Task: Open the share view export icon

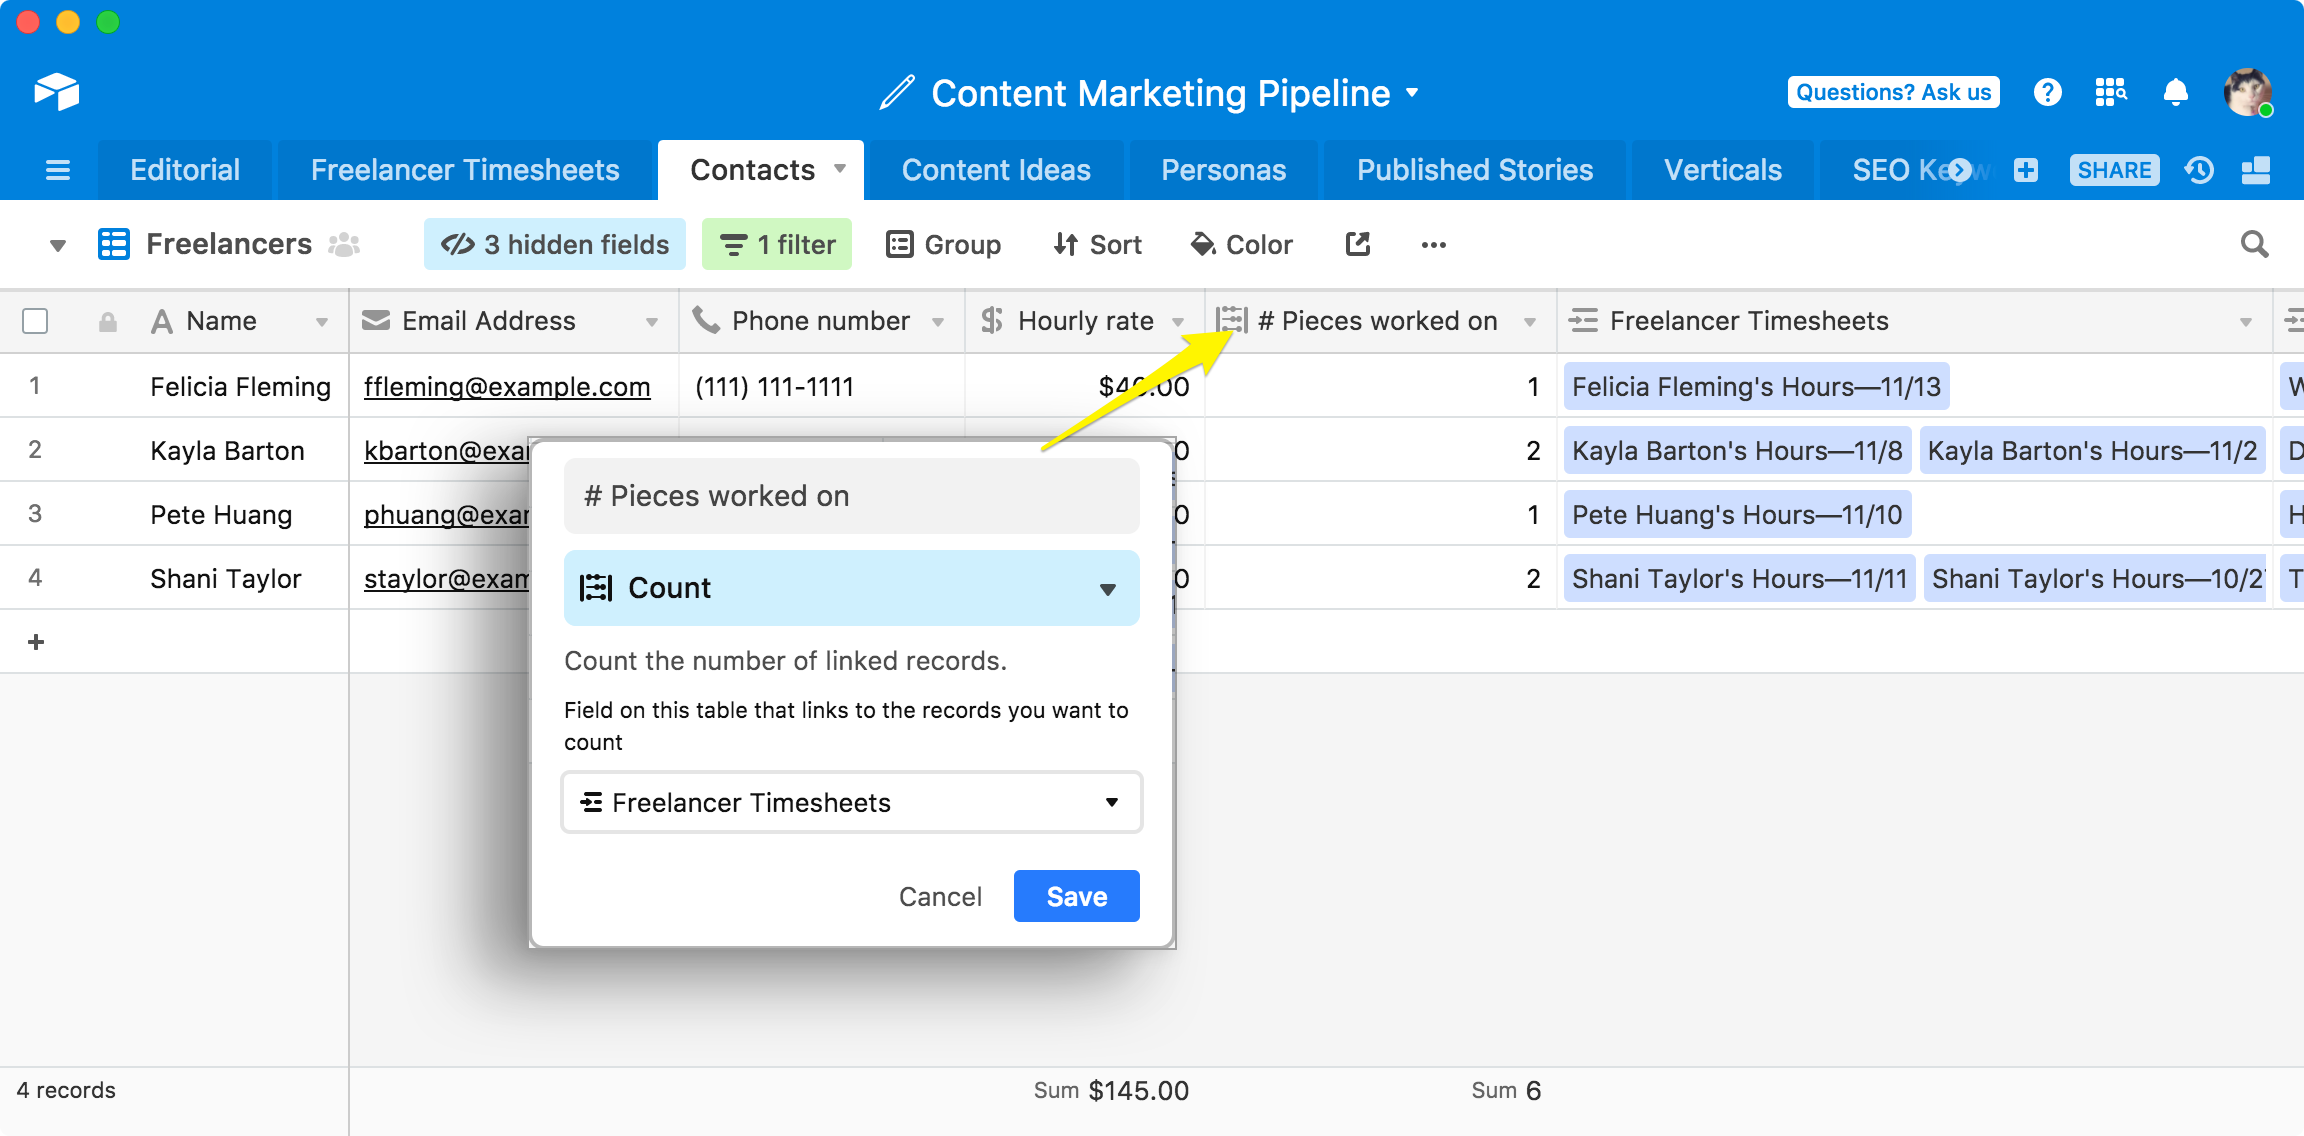Action: (x=1357, y=244)
